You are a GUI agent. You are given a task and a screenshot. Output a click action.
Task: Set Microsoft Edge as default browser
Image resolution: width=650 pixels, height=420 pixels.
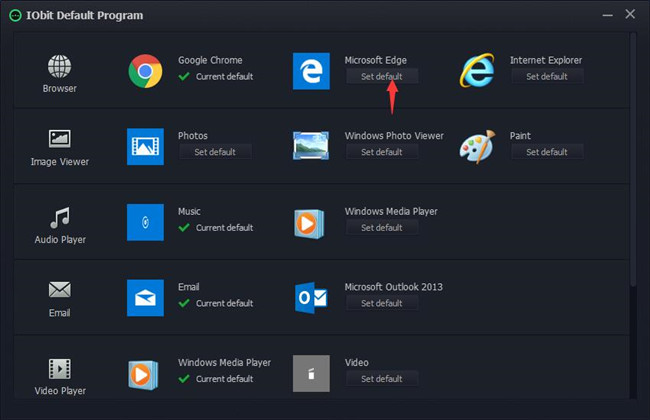pos(382,76)
